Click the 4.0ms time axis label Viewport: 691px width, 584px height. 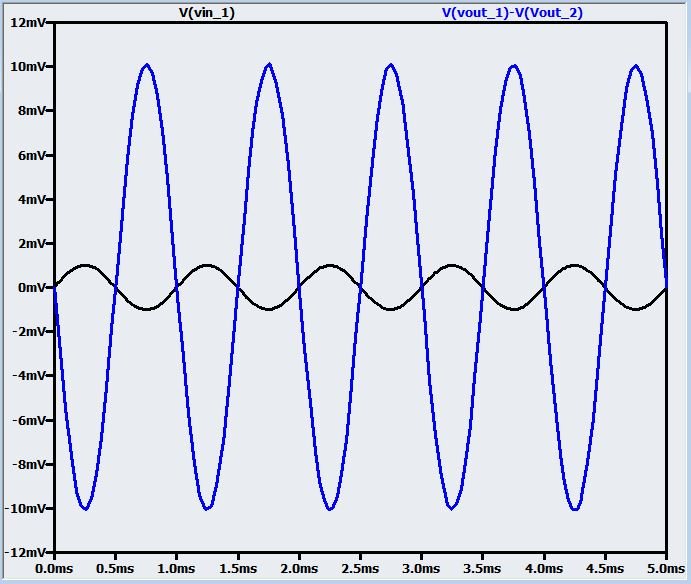(x=544, y=569)
